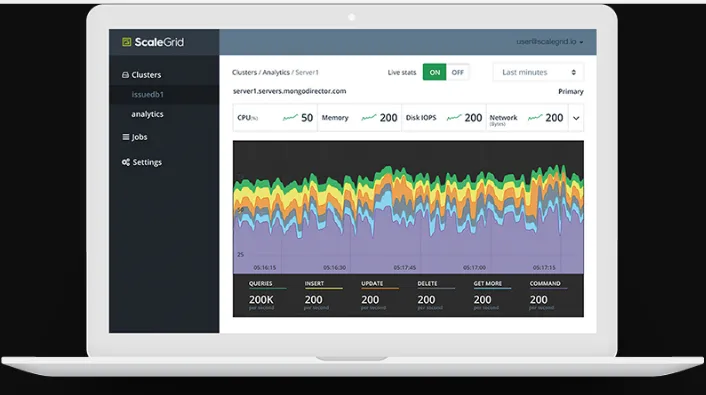Click the Disk IOPS sparkline icon
Screen dimensions: 706x395
click(454, 118)
